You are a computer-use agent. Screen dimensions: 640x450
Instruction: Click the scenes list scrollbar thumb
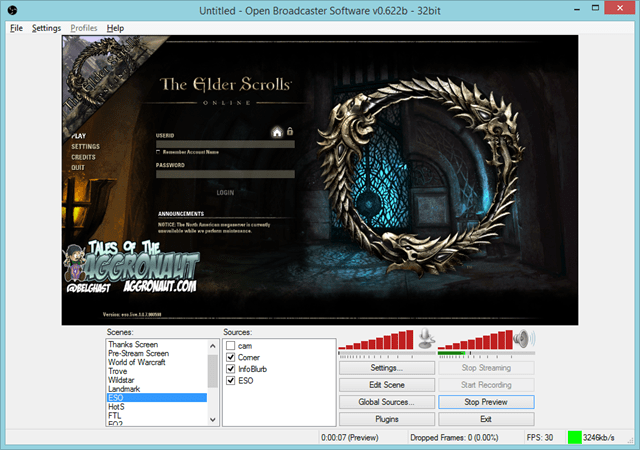(x=213, y=371)
